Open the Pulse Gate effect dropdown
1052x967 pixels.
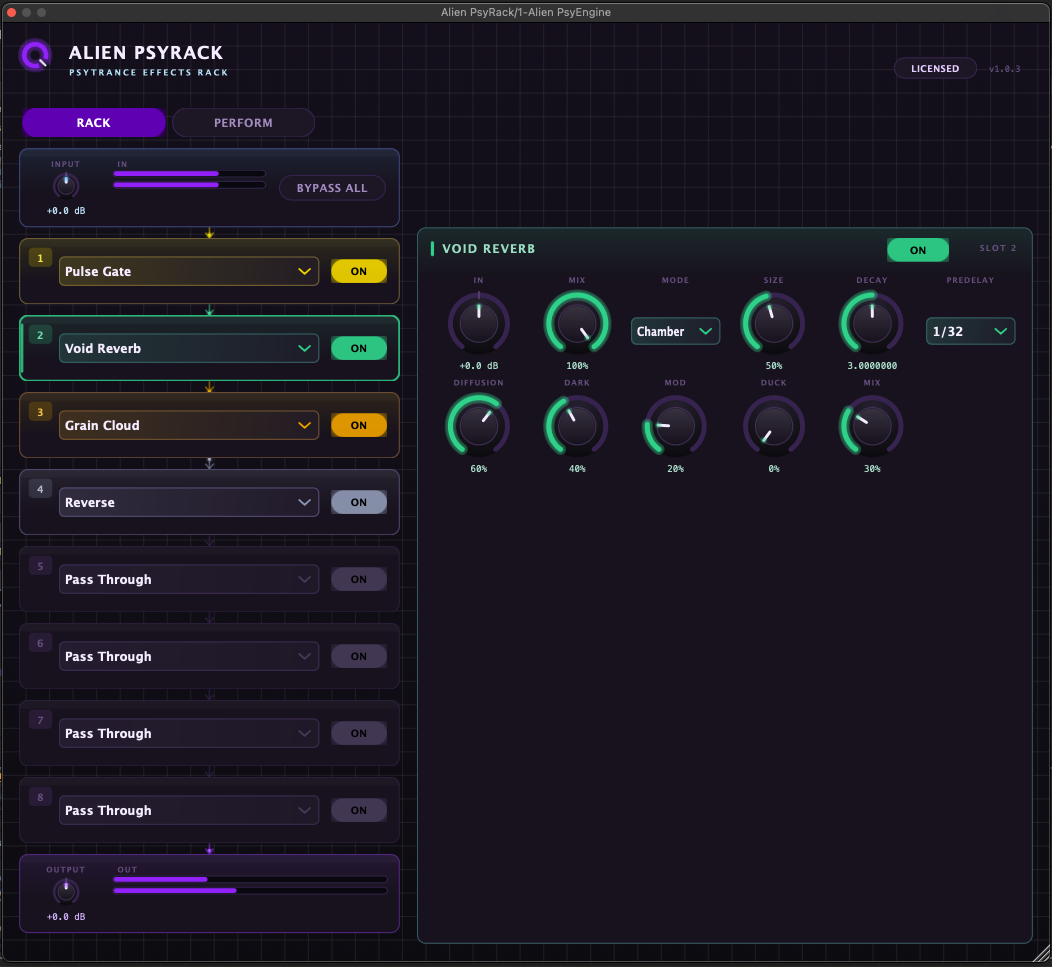click(x=189, y=271)
